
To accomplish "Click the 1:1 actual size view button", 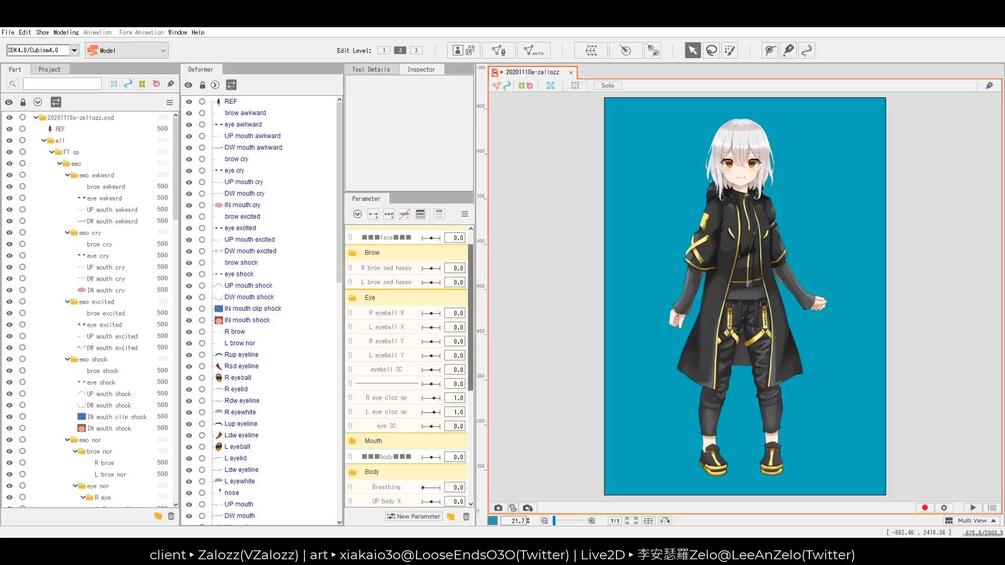I will (614, 521).
